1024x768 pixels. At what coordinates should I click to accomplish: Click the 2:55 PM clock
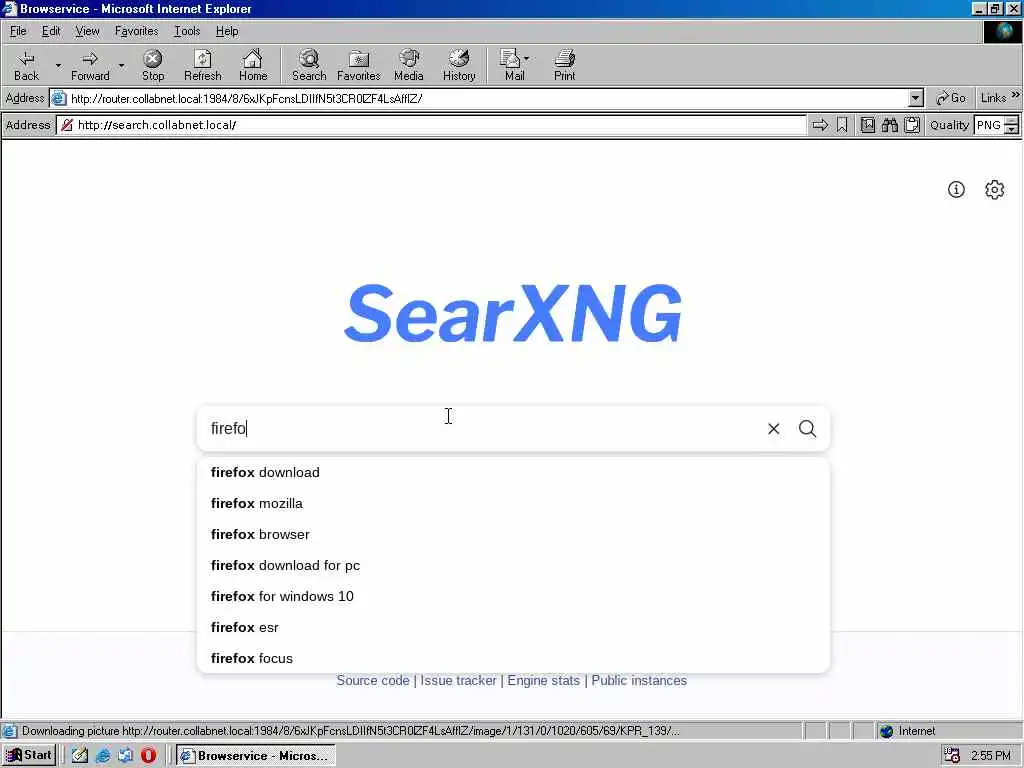[x=990, y=756]
